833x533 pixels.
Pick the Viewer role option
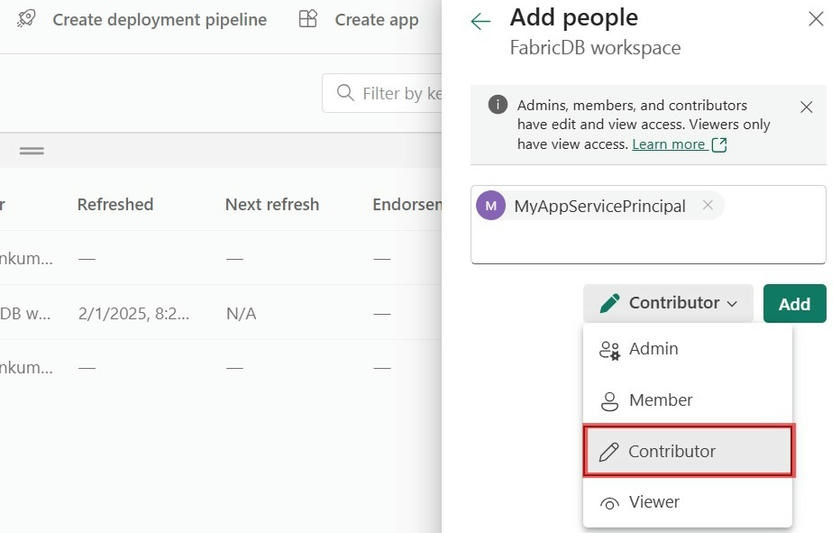(x=654, y=502)
